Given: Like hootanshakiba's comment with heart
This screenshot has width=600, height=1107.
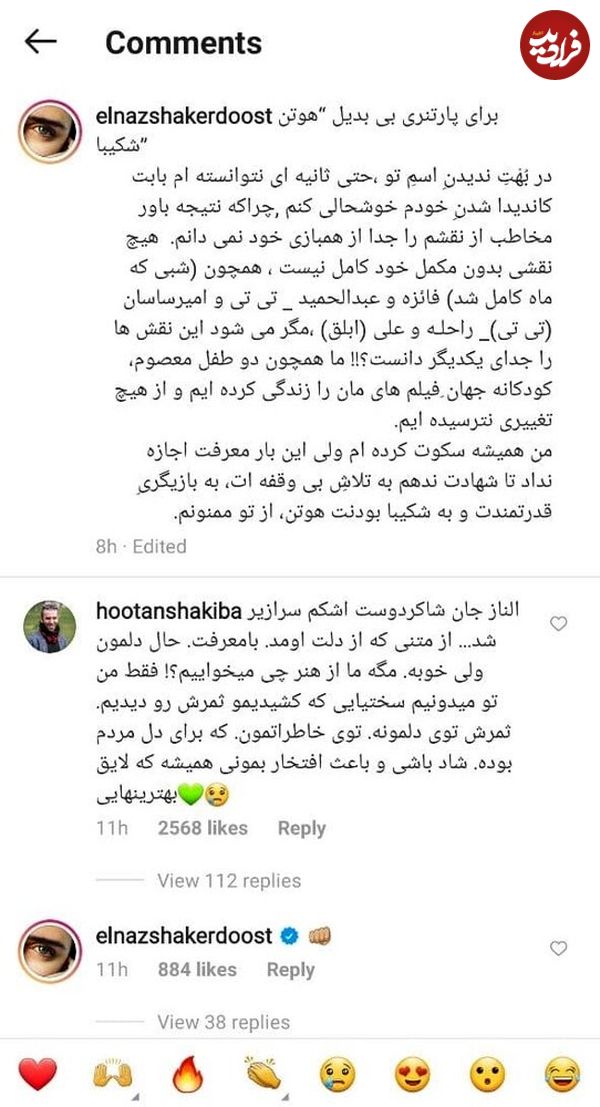Looking at the screenshot, I should point(558,623).
